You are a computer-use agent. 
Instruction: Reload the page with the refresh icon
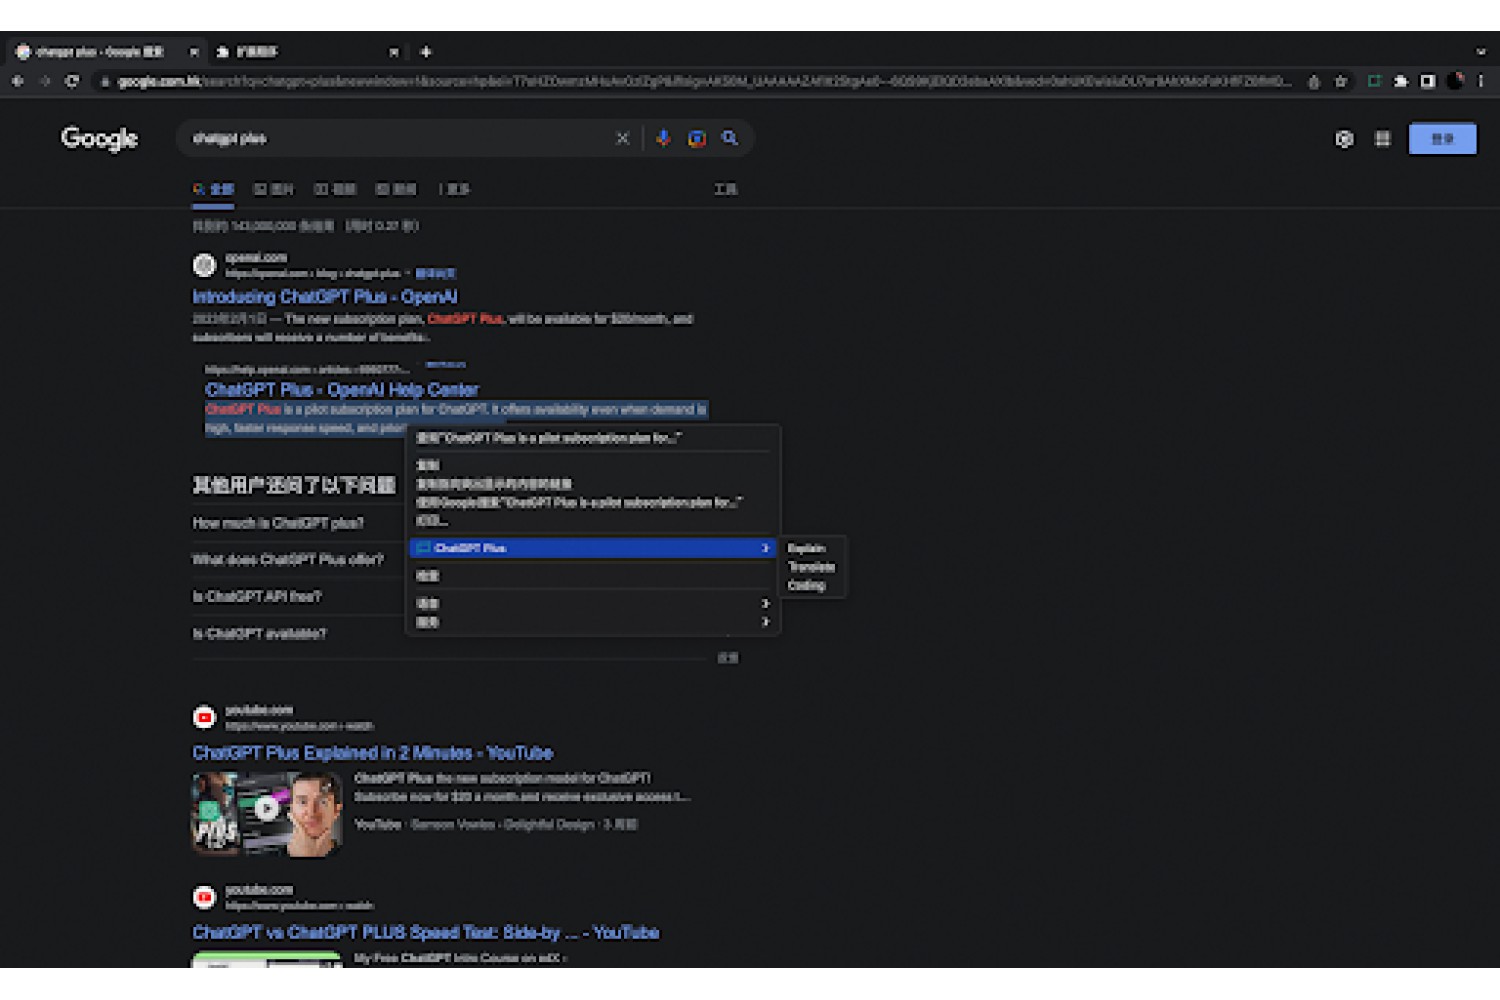click(x=72, y=82)
